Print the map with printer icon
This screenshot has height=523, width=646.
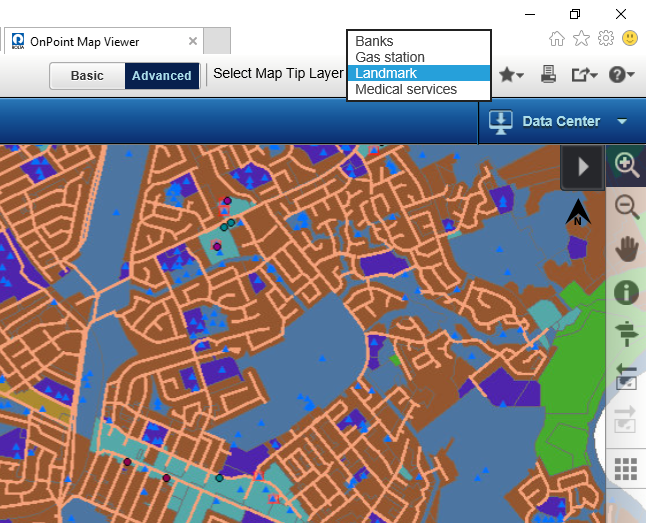click(548, 74)
